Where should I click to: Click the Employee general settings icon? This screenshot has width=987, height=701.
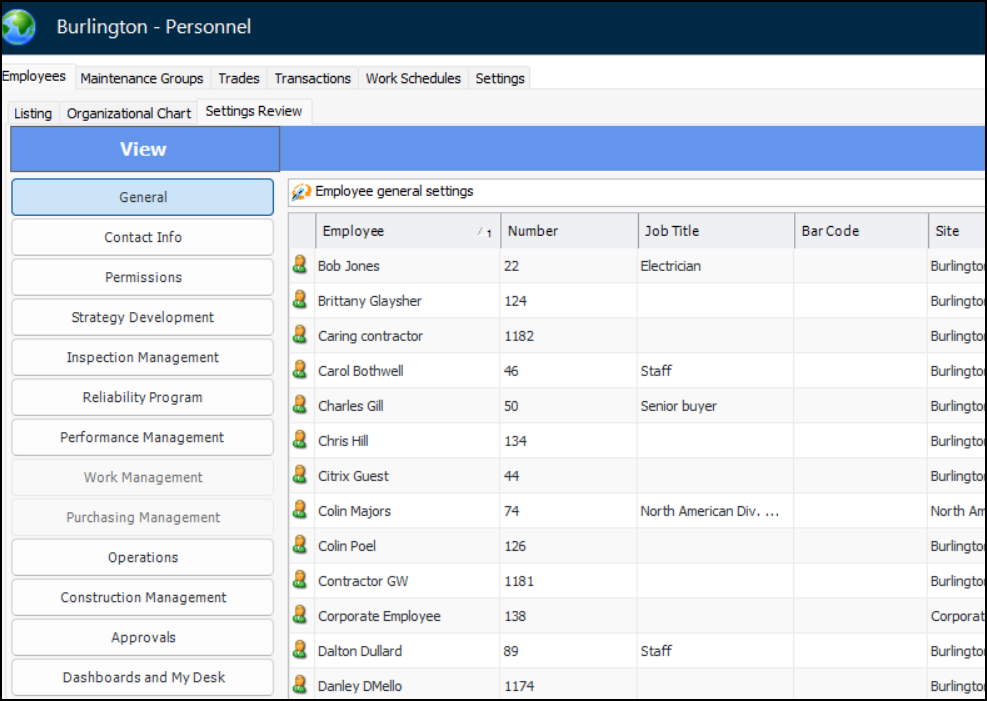point(301,192)
